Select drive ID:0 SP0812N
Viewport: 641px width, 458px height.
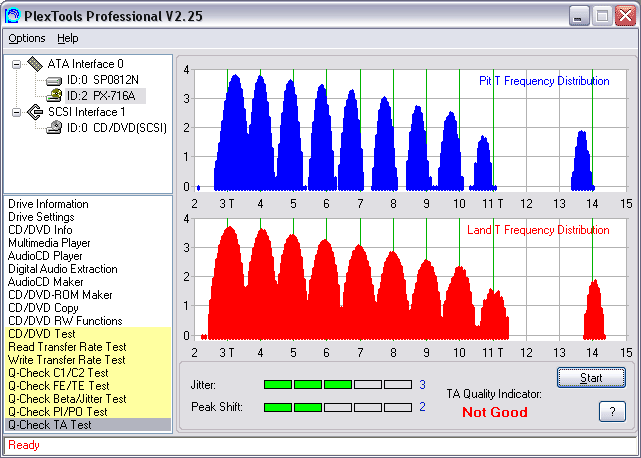point(103,80)
